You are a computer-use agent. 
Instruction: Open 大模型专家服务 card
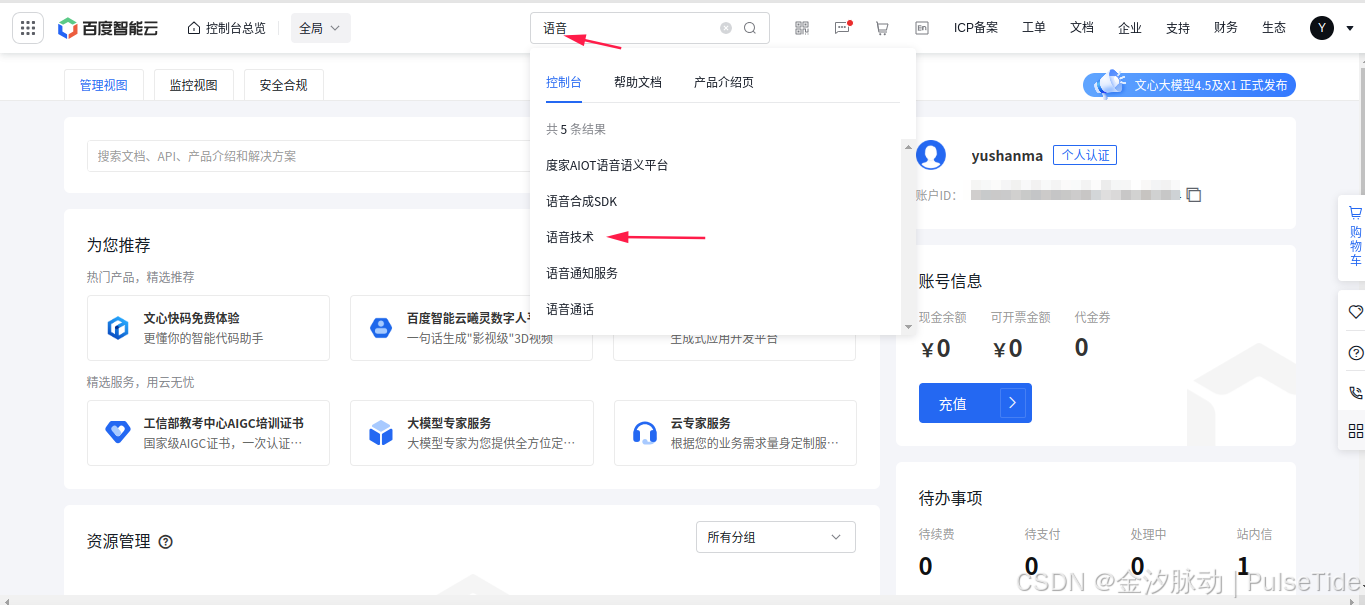472,433
